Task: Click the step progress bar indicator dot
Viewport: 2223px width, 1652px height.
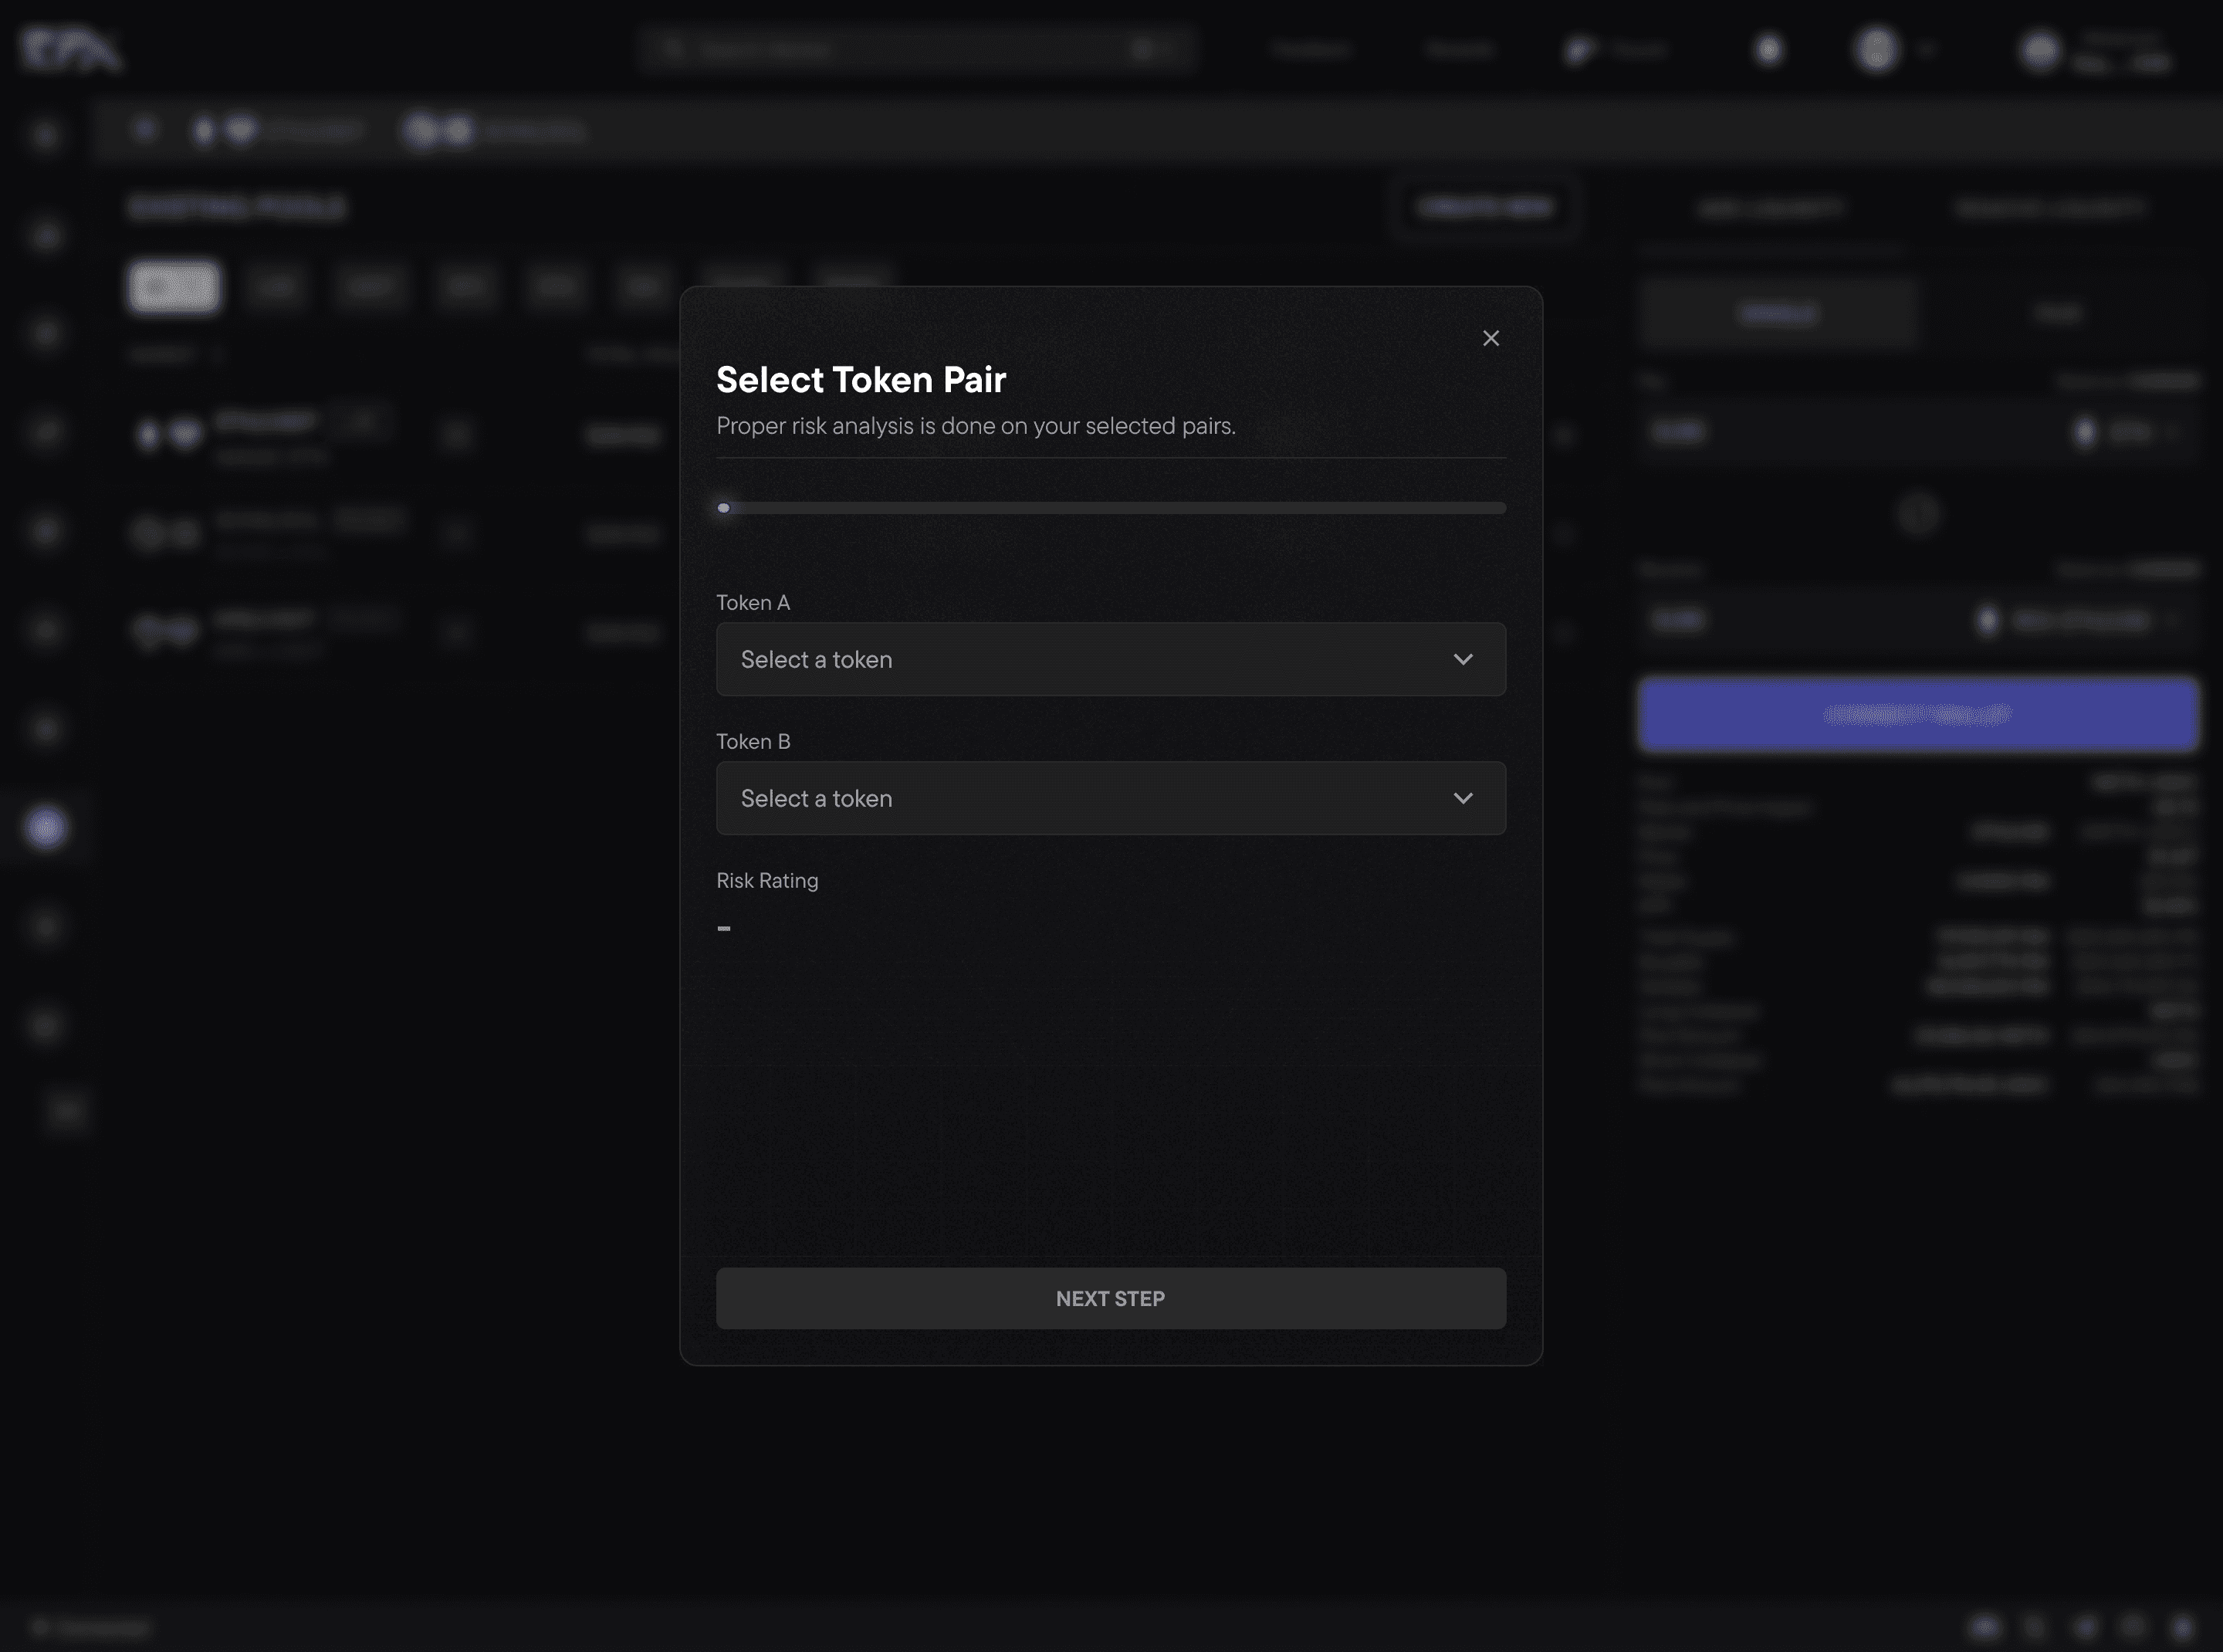Action: click(724, 508)
